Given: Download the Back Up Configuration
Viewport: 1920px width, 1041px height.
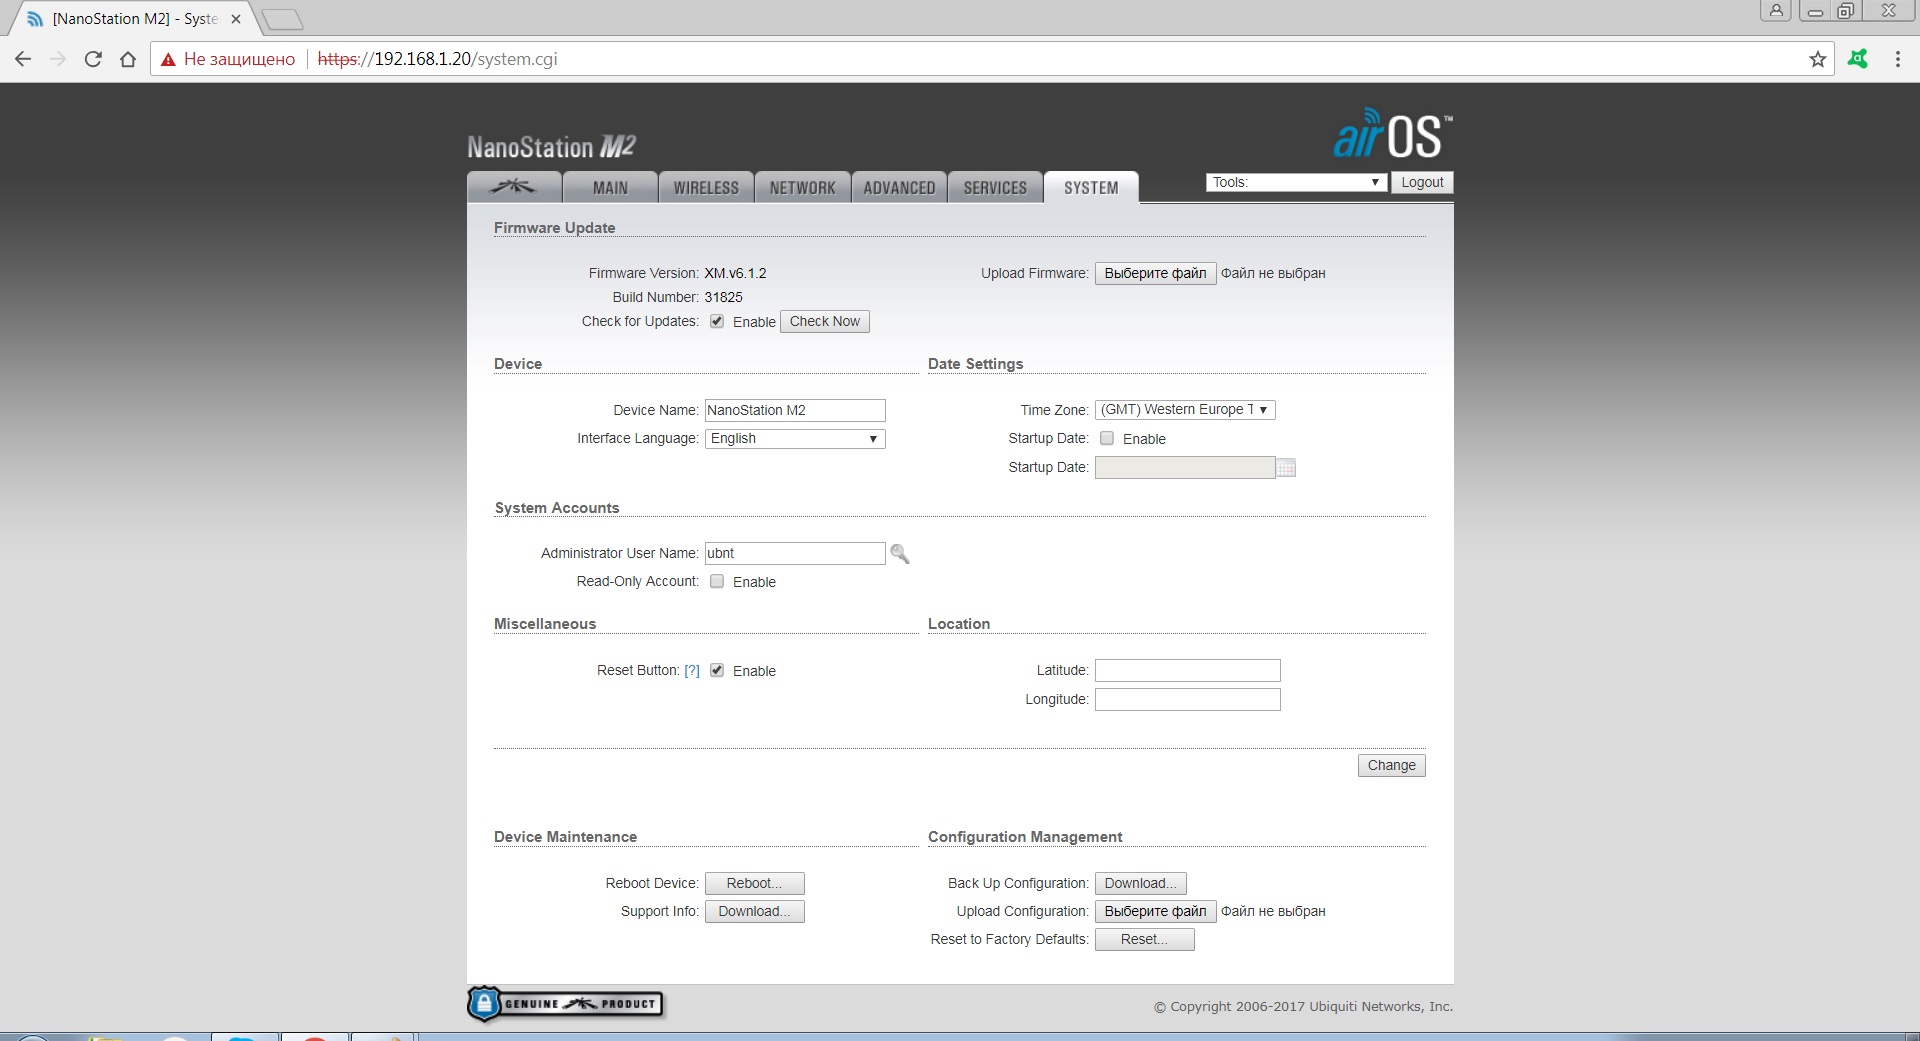Looking at the screenshot, I should tap(1140, 883).
